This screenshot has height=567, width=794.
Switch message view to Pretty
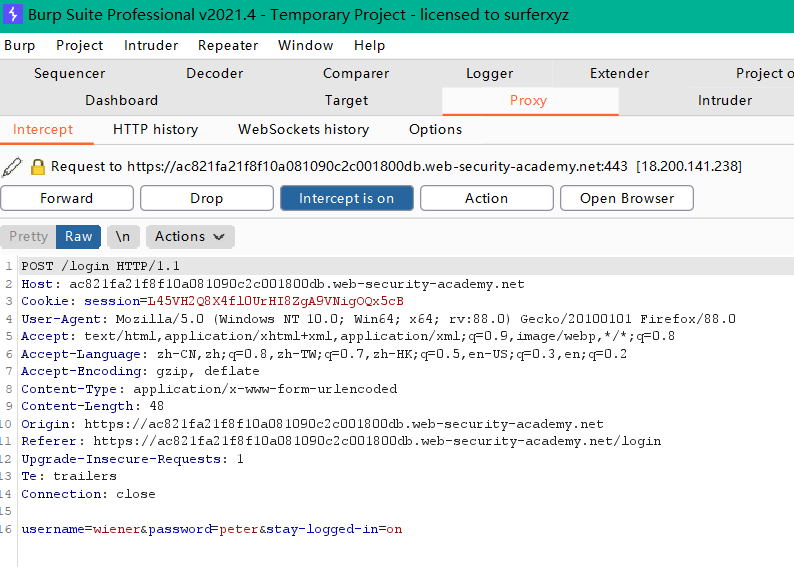(28, 236)
